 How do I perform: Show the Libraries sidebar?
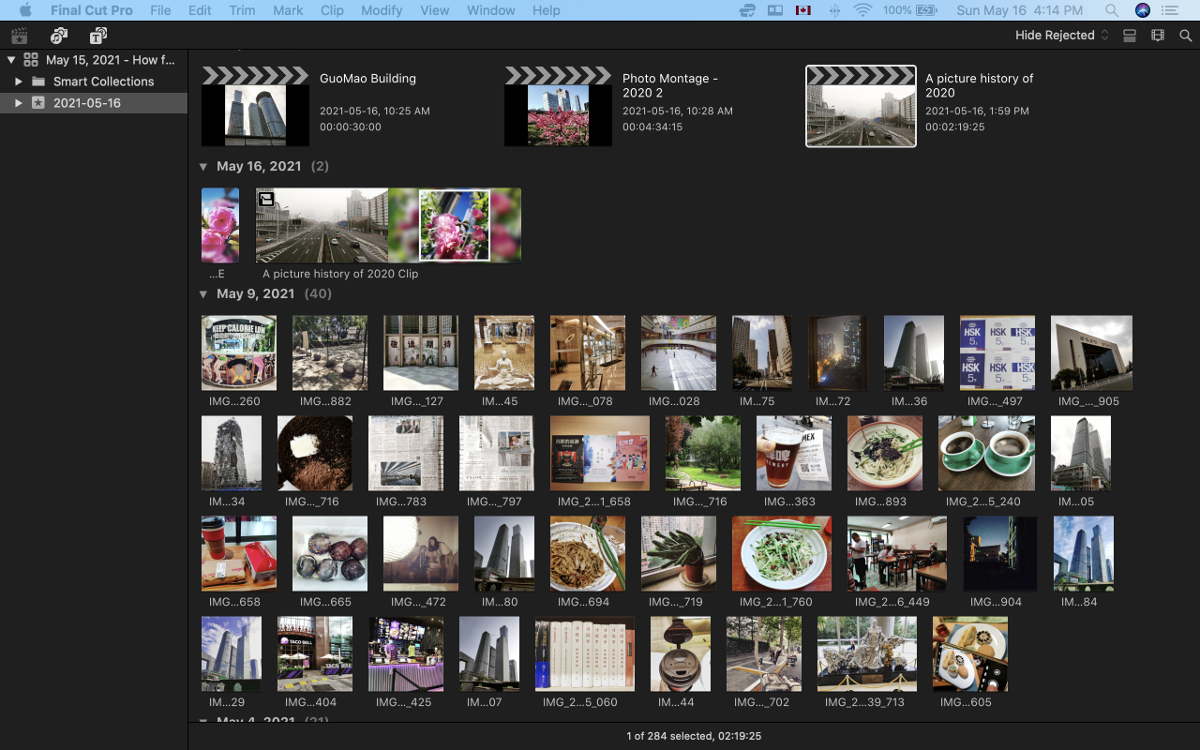[x=19, y=36]
